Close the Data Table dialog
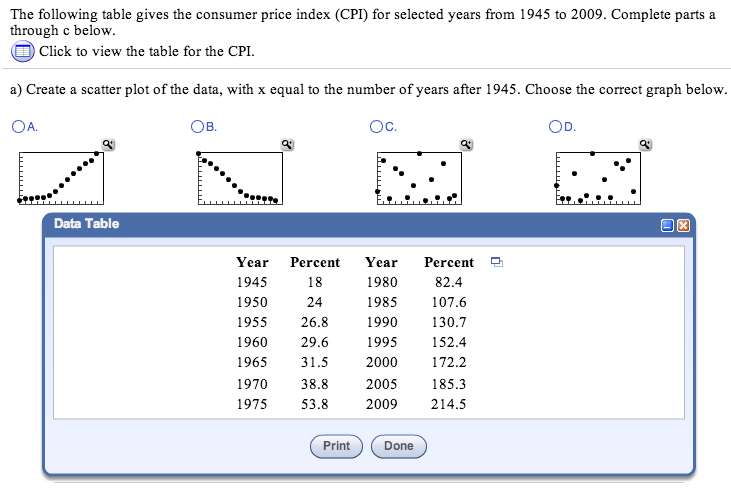Viewport: 731px width, 491px height. coord(683,224)
